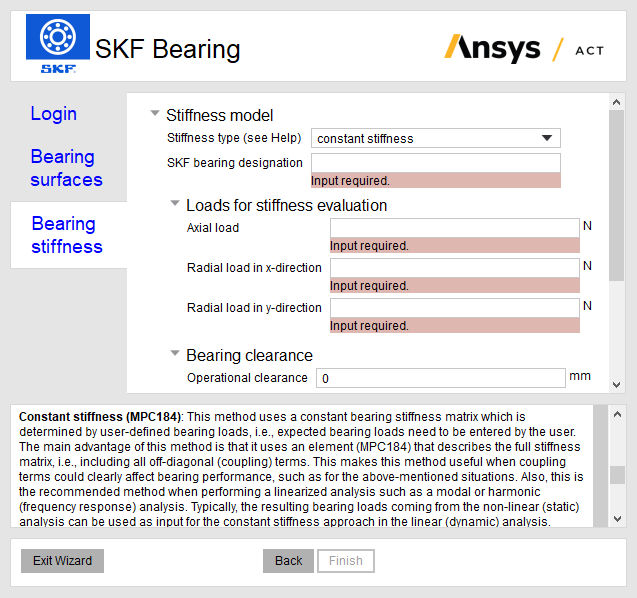
Task: Click 'Constant stiffness (MPC184)' help heading
Action: click(x=100, y=417)
